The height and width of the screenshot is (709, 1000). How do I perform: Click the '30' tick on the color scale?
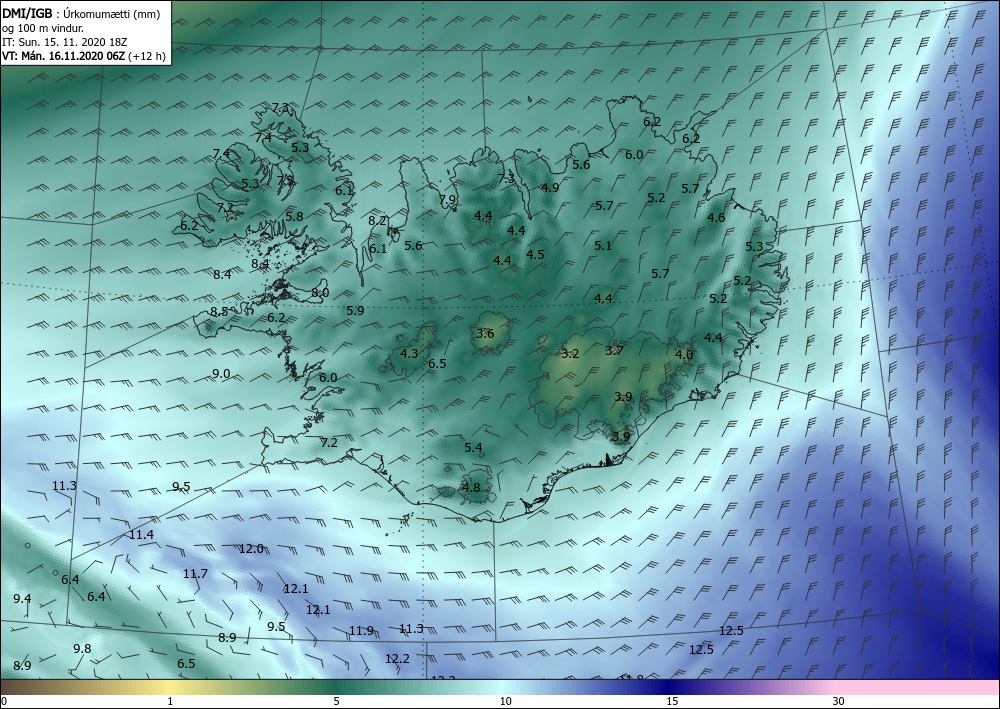(x=839, y=701)
